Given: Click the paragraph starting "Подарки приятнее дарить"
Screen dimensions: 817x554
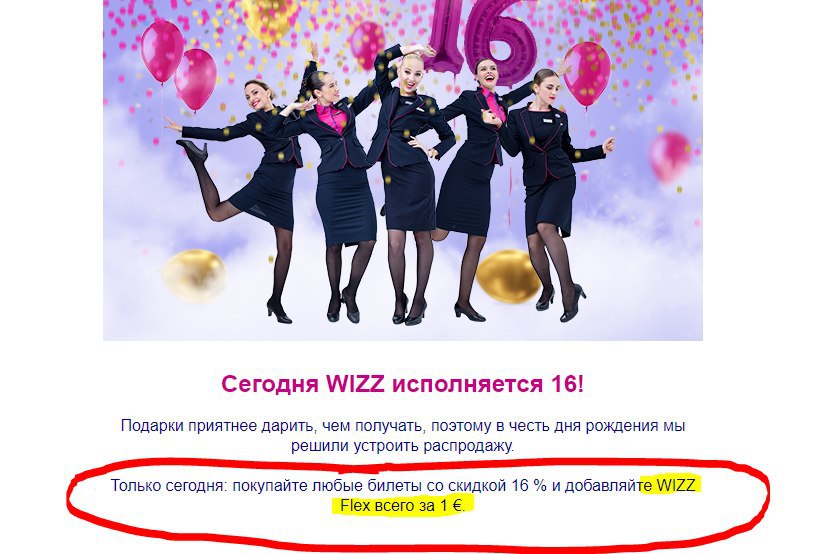Looking at the screenshot, I should [403, 436].
